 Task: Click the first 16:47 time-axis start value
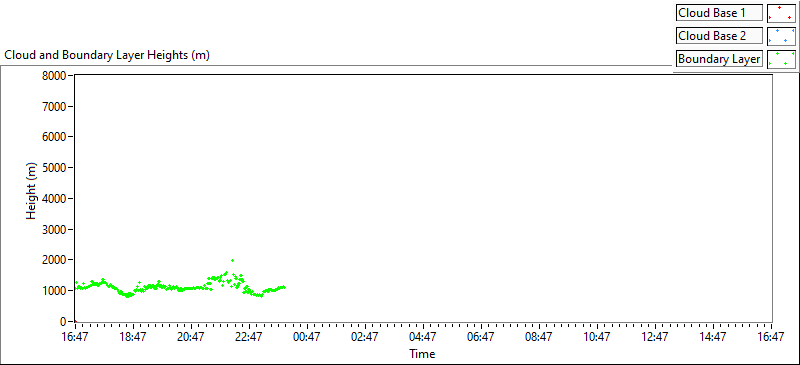point(75,336)
